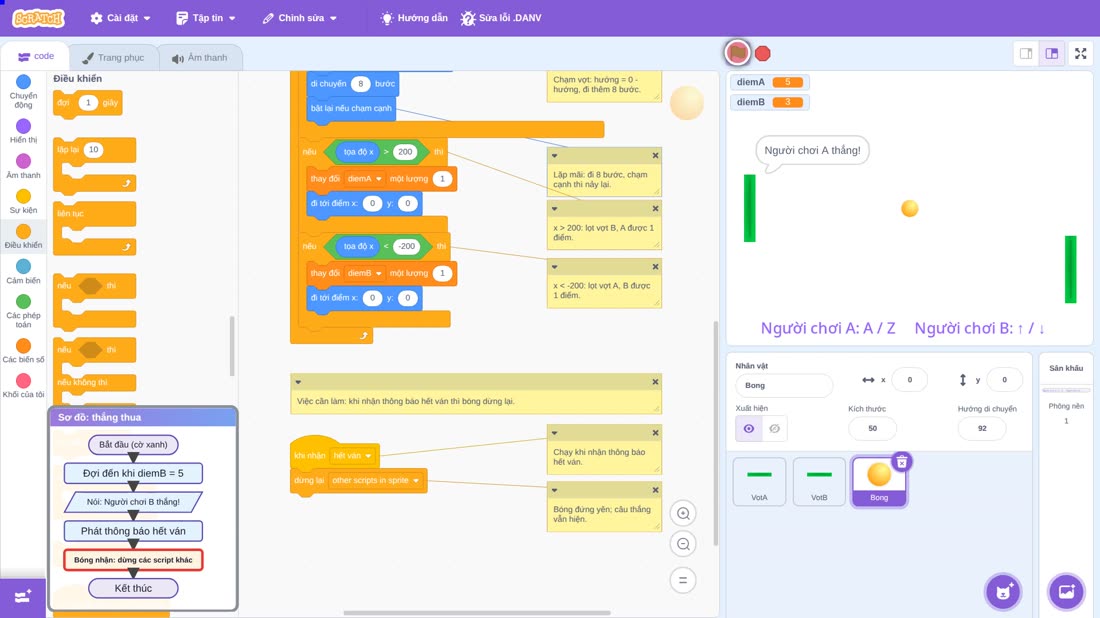The width and height of the screenshot is (1100, 618).
Task: Open the diemA variable dropdown in block
Action: pyautogui.click(x=365, y=179)
